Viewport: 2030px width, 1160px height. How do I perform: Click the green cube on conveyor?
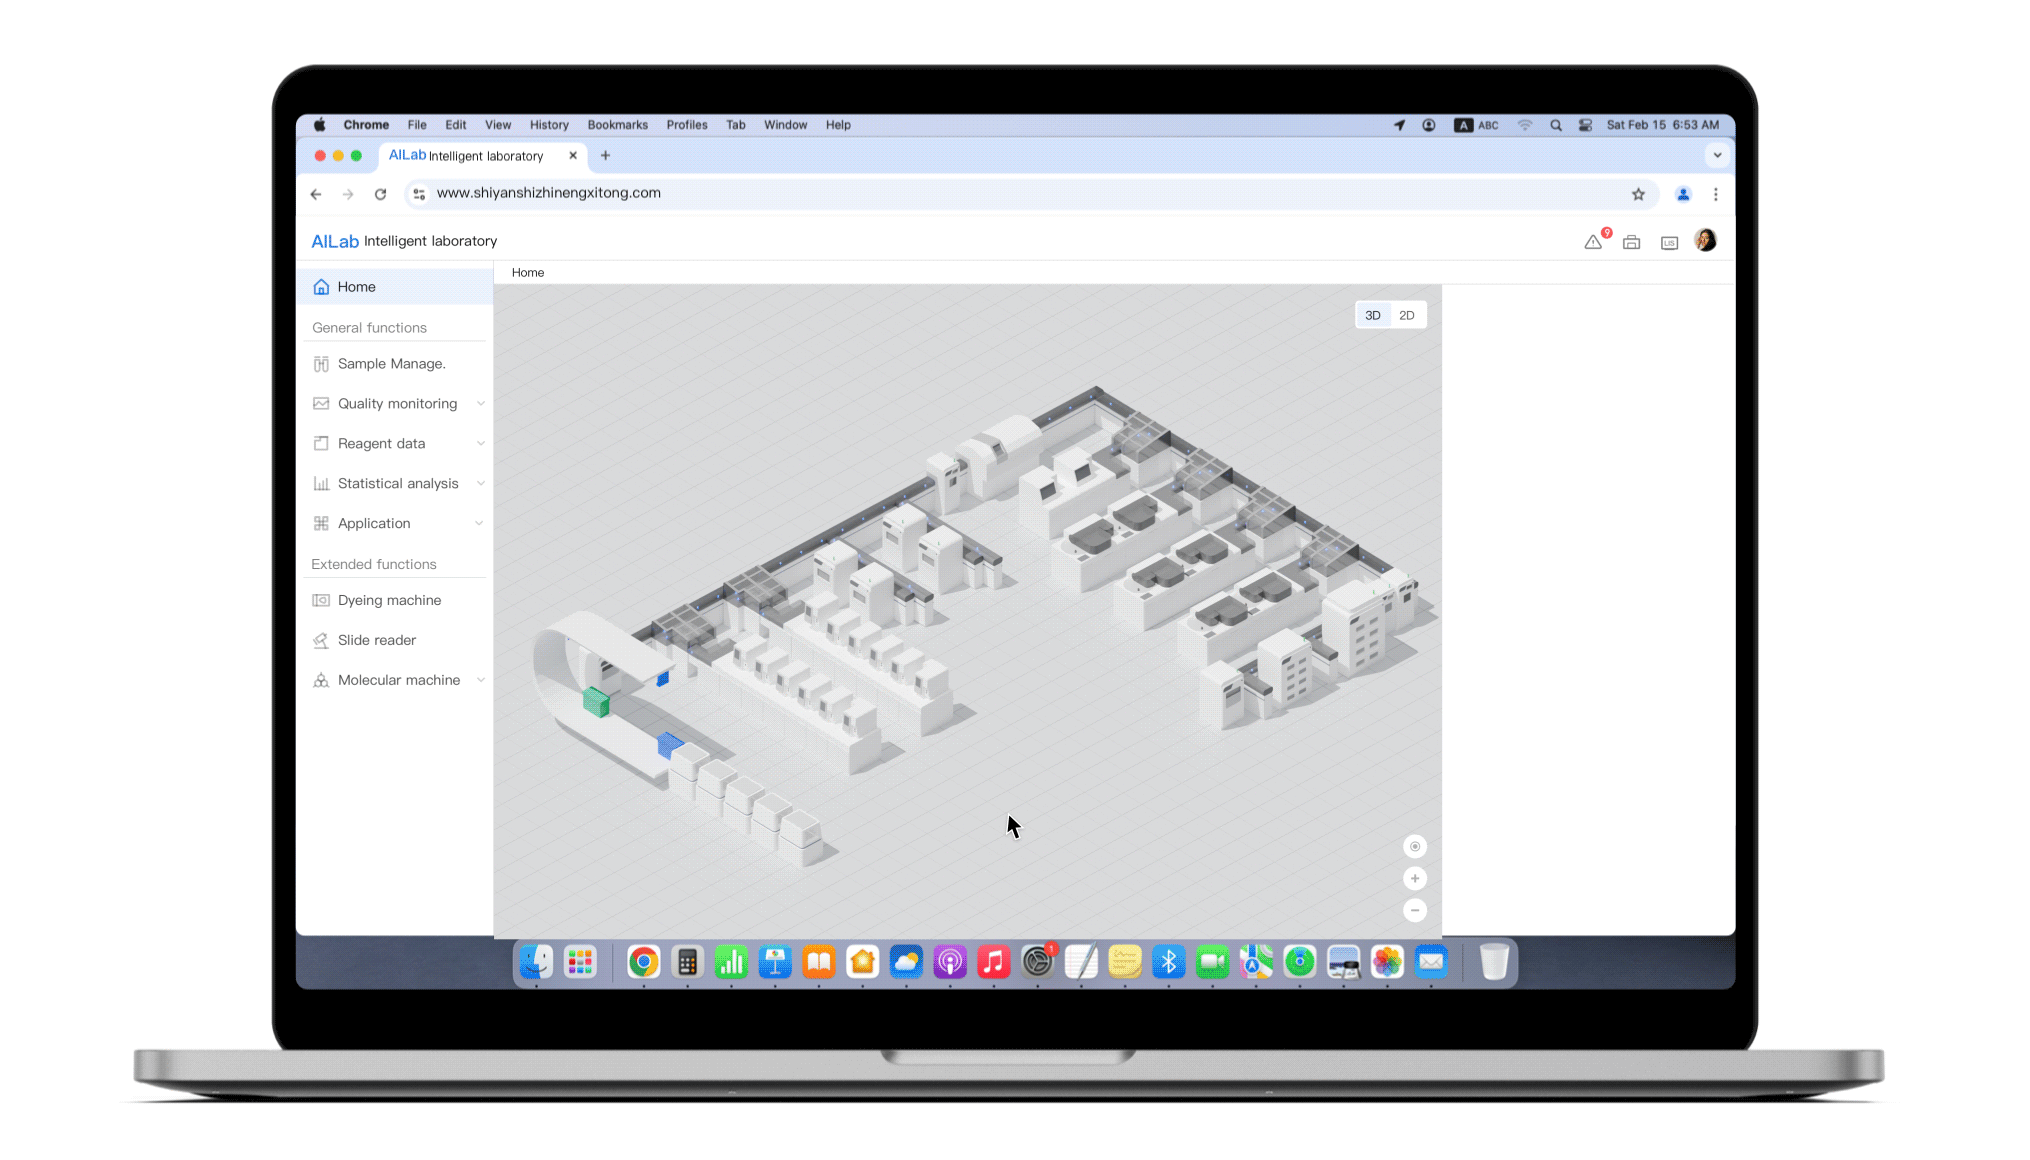click(x=596, y=702)
